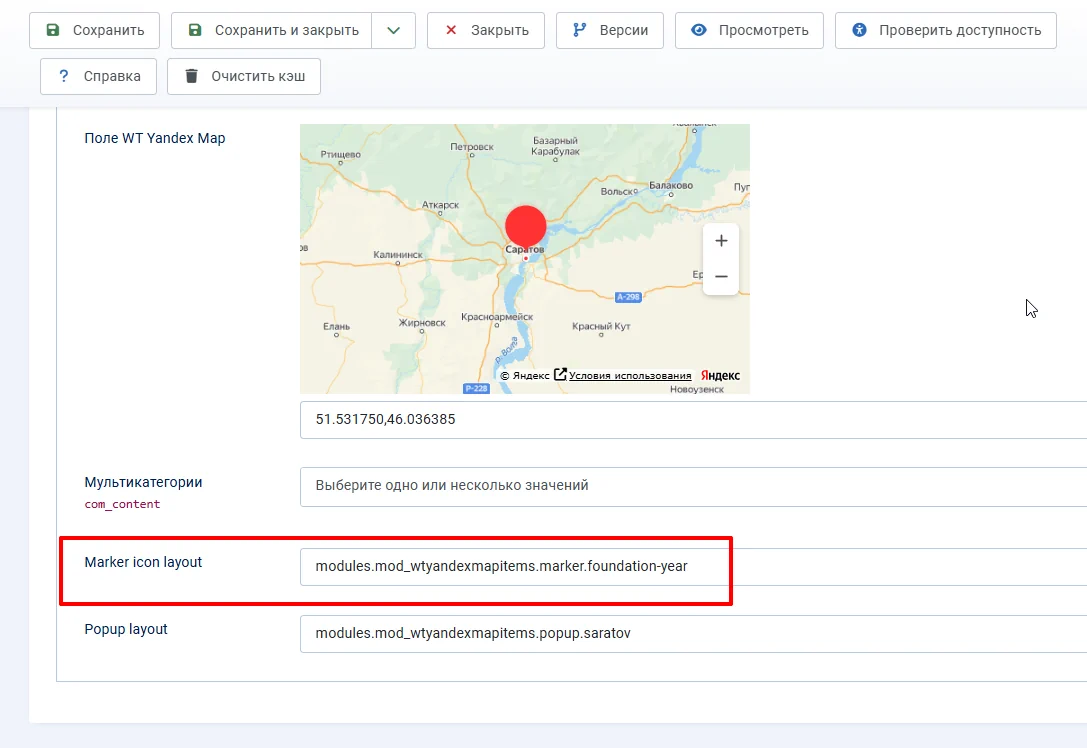Viewport: 1087px width, 748px height.
Task: Click Сохранить и закрыть button
Action: point(272,31)
